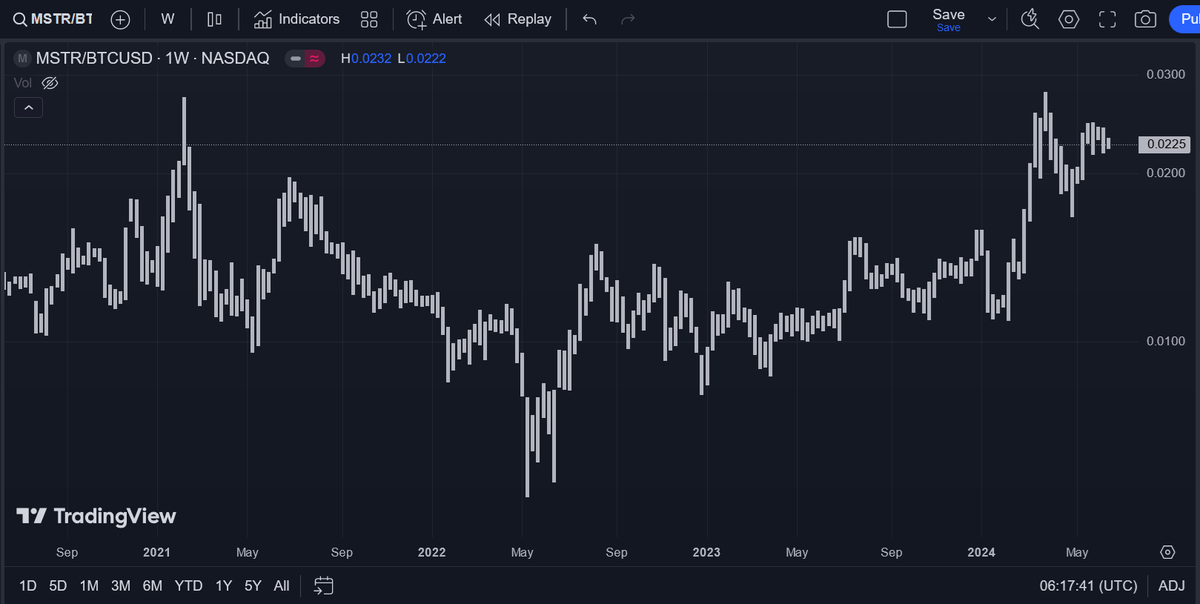Screen dimensions: 1200x604
Task: Undo the last chart action
Action: pos(590,19)
